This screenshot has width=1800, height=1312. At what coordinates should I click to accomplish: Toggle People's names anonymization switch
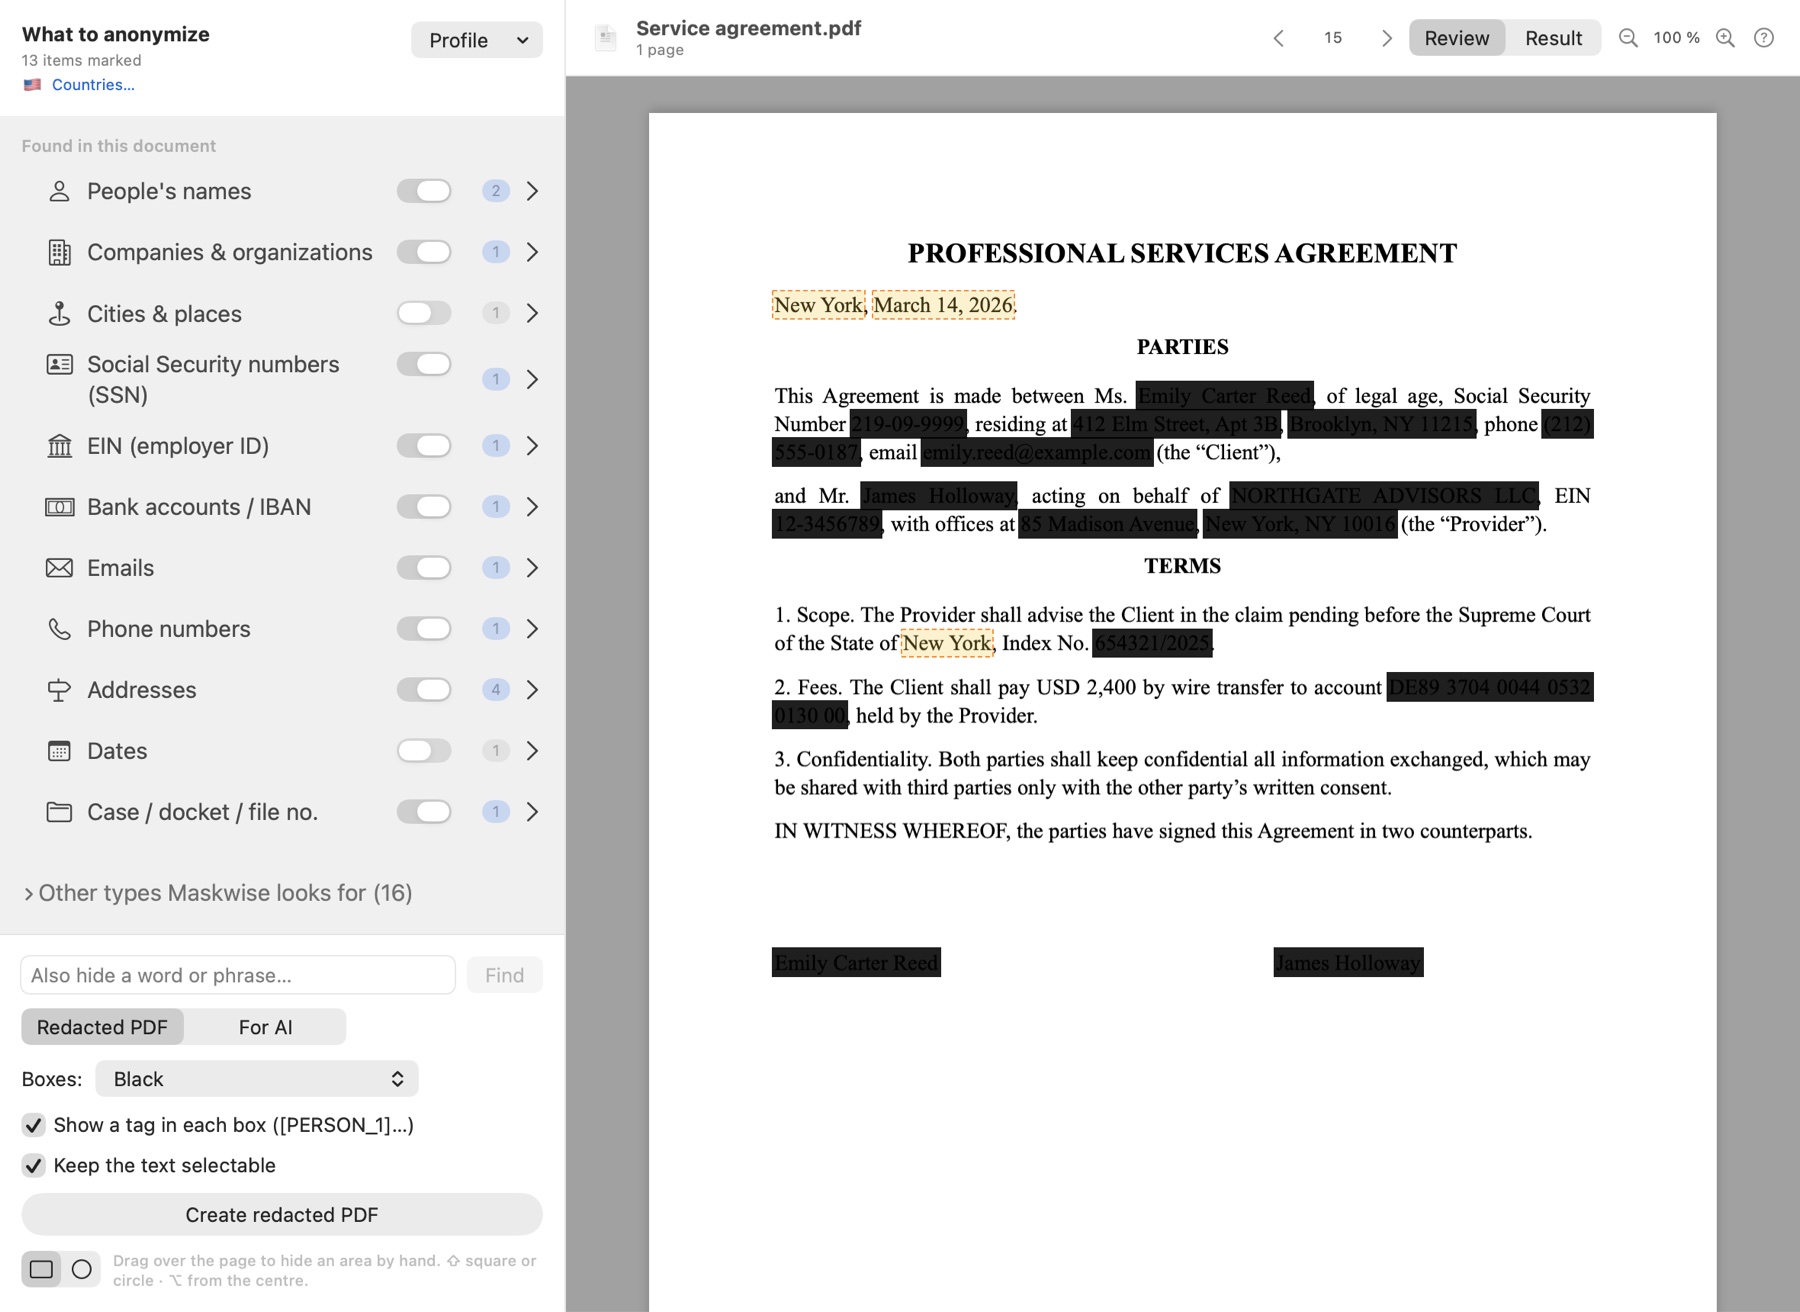[424, 191]
